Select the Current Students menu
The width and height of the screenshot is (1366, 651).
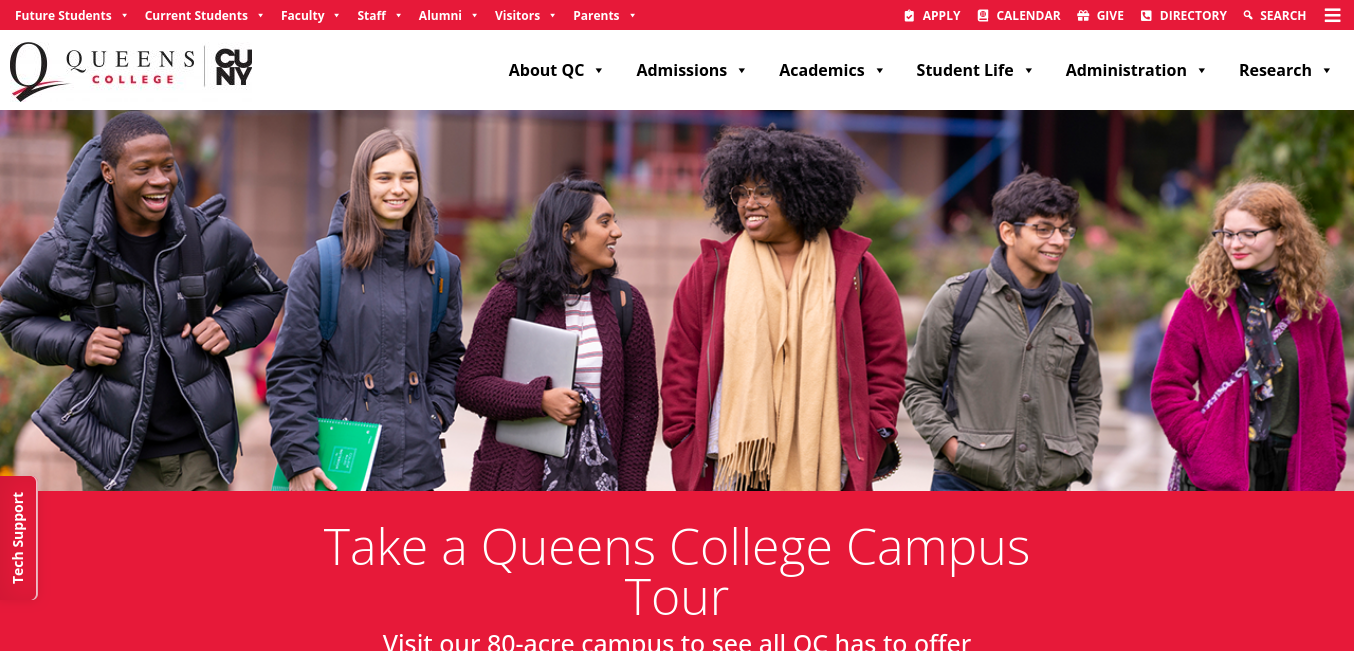click(204, 16)
